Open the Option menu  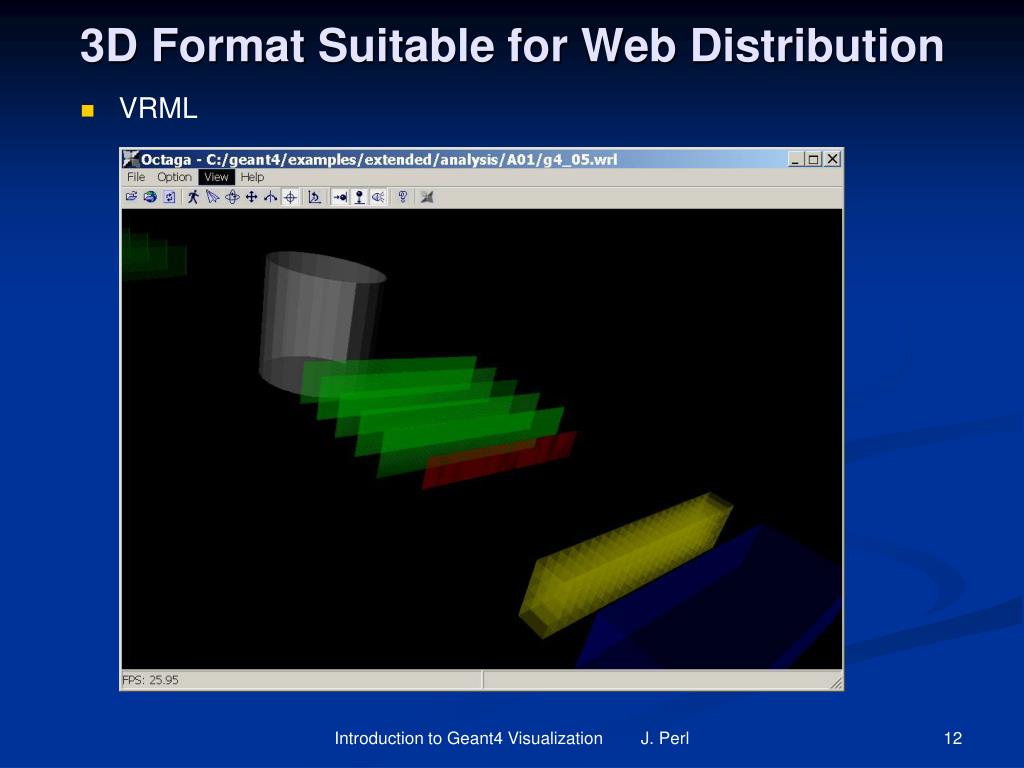pyautogui.click(x=174, y=177)
